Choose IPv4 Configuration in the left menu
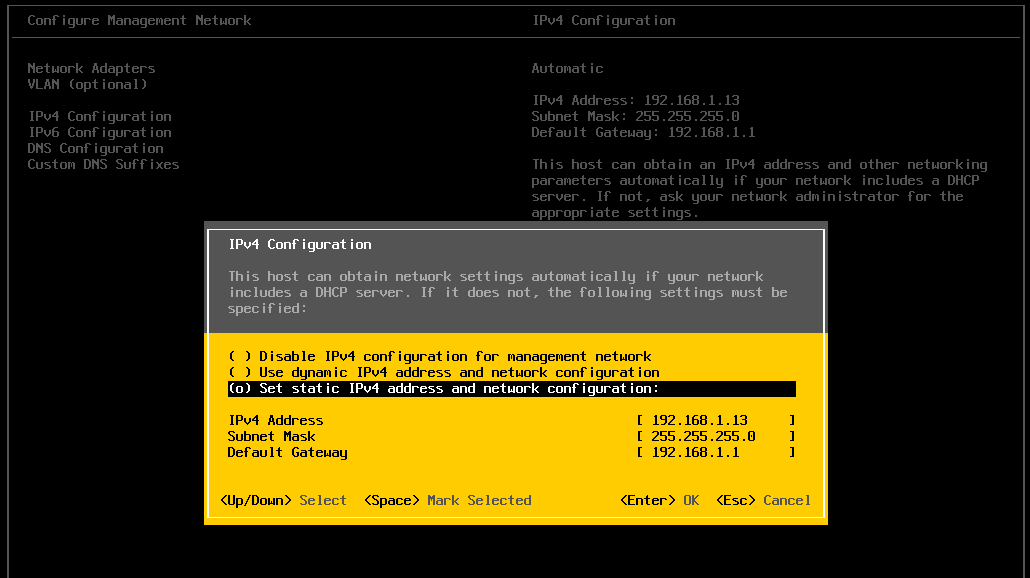Screen dimensions: 1030x578 tap(99, 116)
